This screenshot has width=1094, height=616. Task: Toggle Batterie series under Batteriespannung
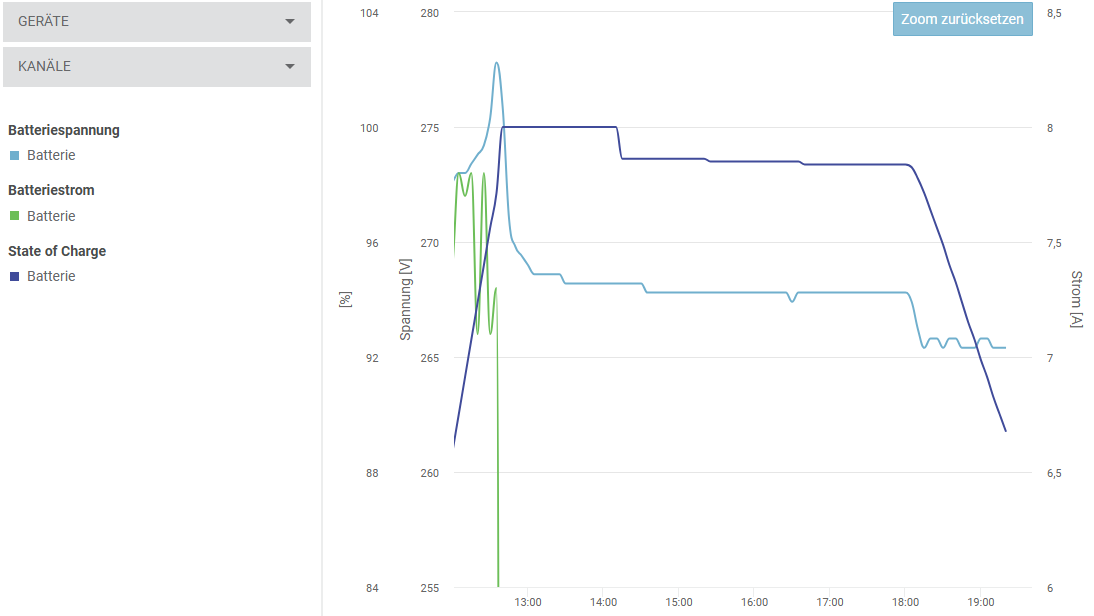(51, 156)
